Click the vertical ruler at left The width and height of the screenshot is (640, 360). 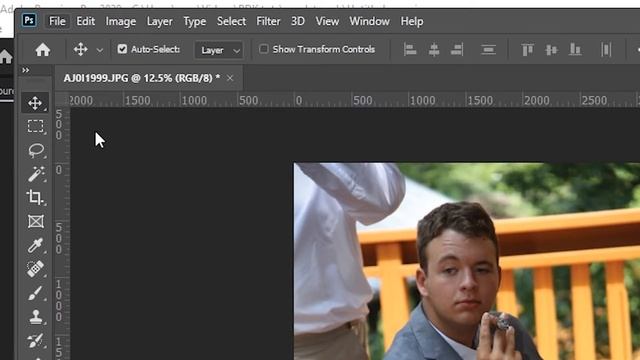(x=62, y=233)
